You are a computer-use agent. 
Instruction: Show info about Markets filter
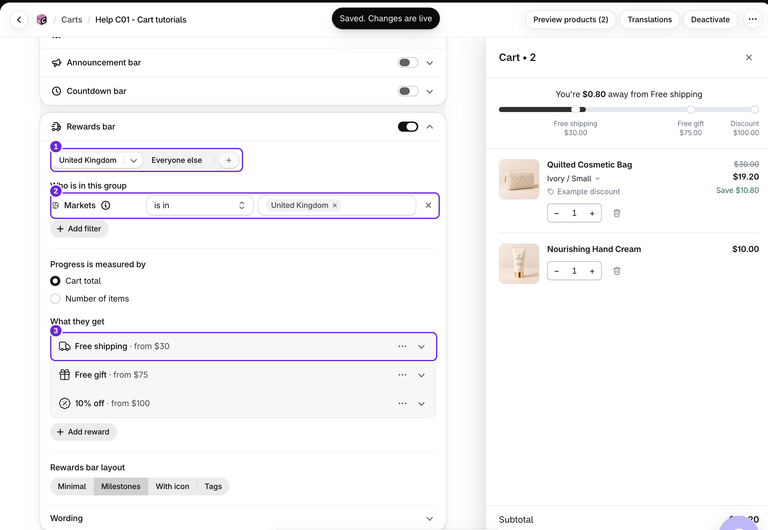point(105,205)
